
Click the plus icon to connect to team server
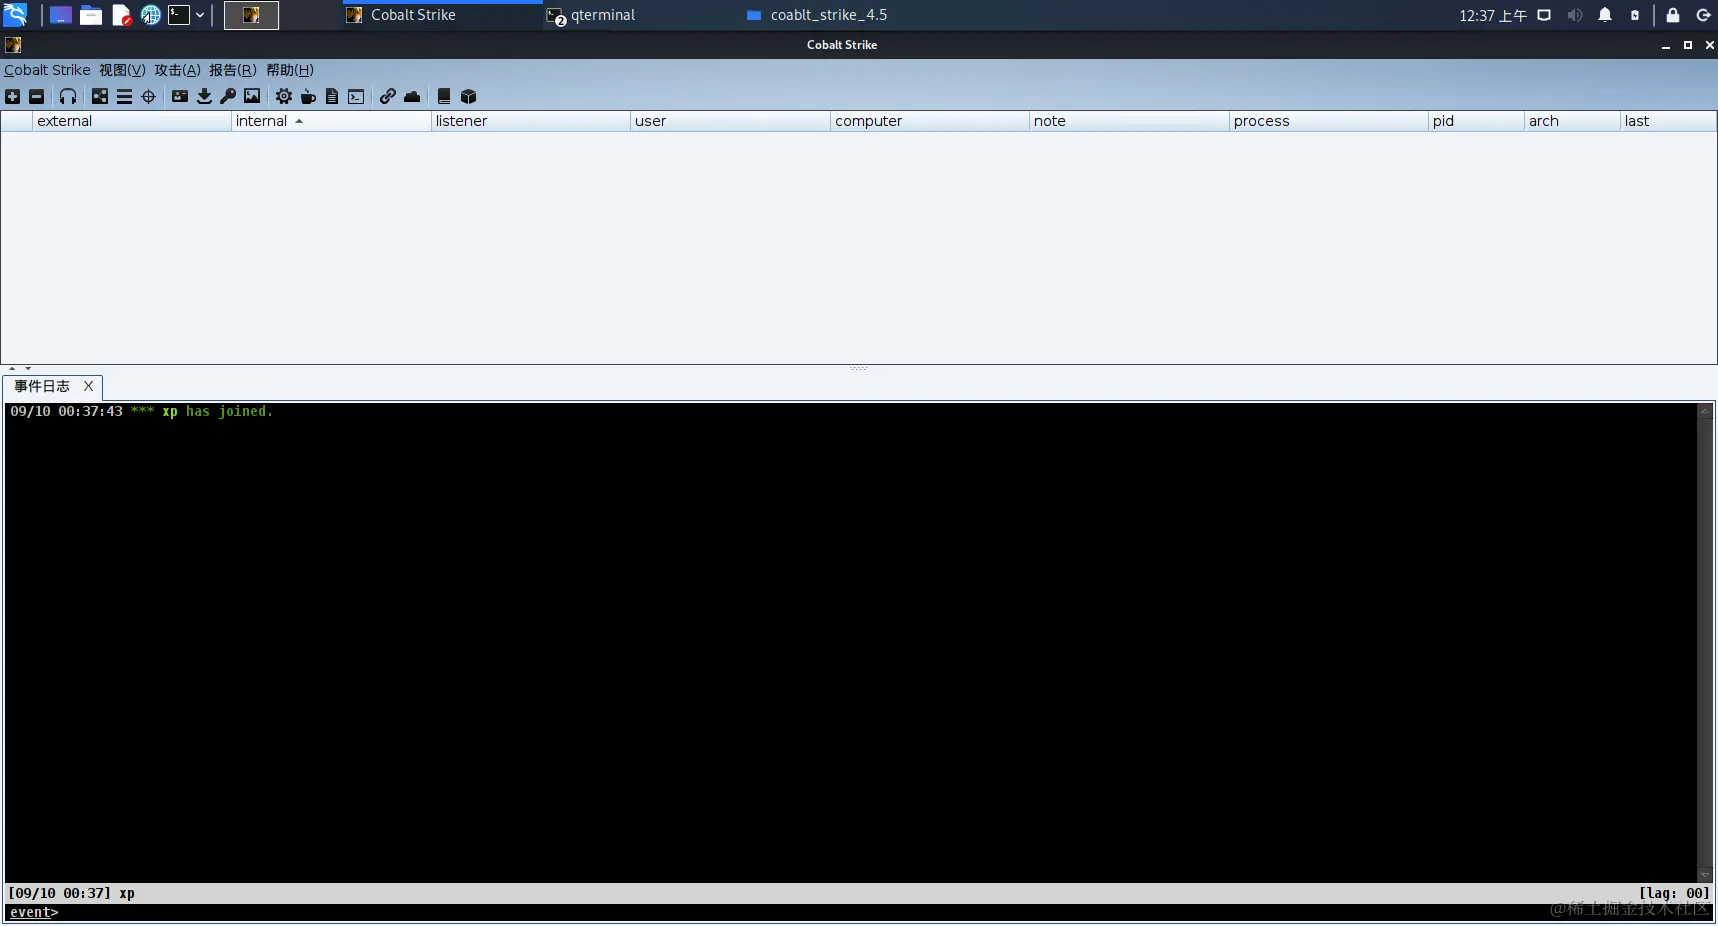tap(12, 96)
